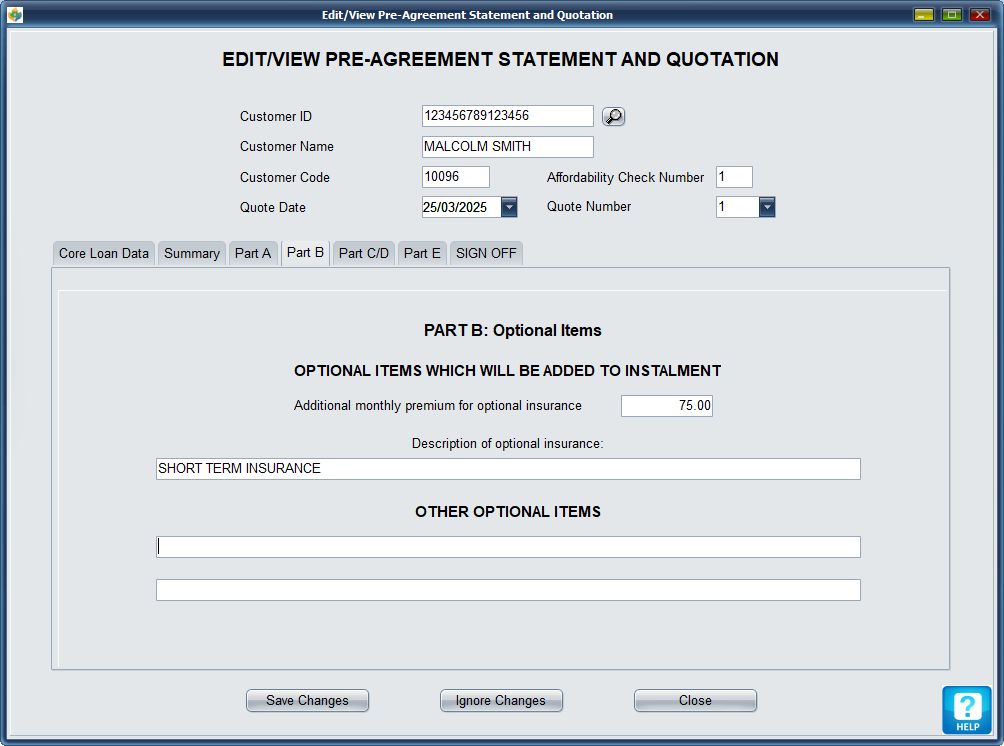
Task: Expand the Quote Number dropdown
Action: click(x=767, y=207)
